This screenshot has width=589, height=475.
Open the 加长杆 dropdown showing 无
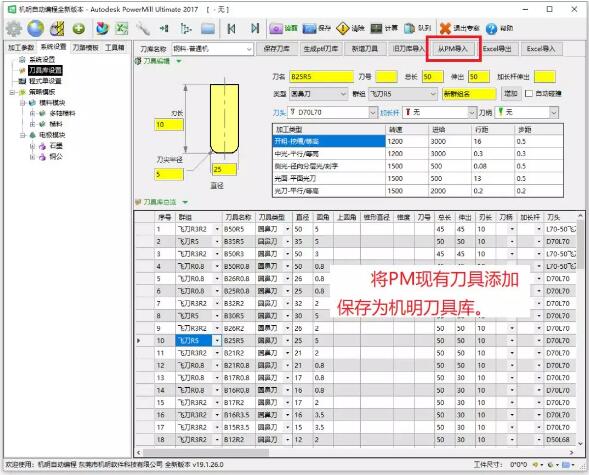click(439, 112)
